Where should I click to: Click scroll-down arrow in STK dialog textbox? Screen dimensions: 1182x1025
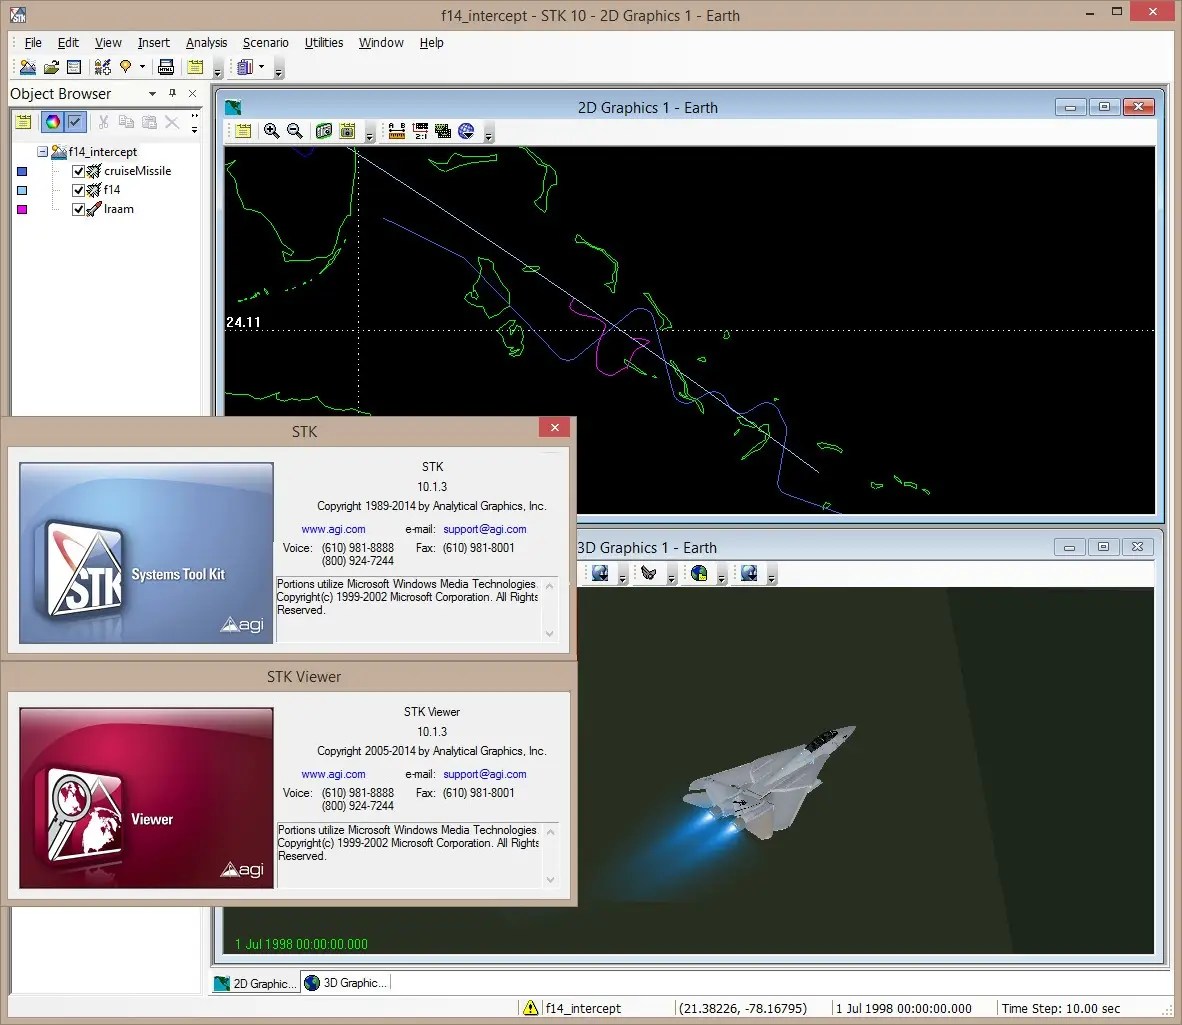[550, 634]
